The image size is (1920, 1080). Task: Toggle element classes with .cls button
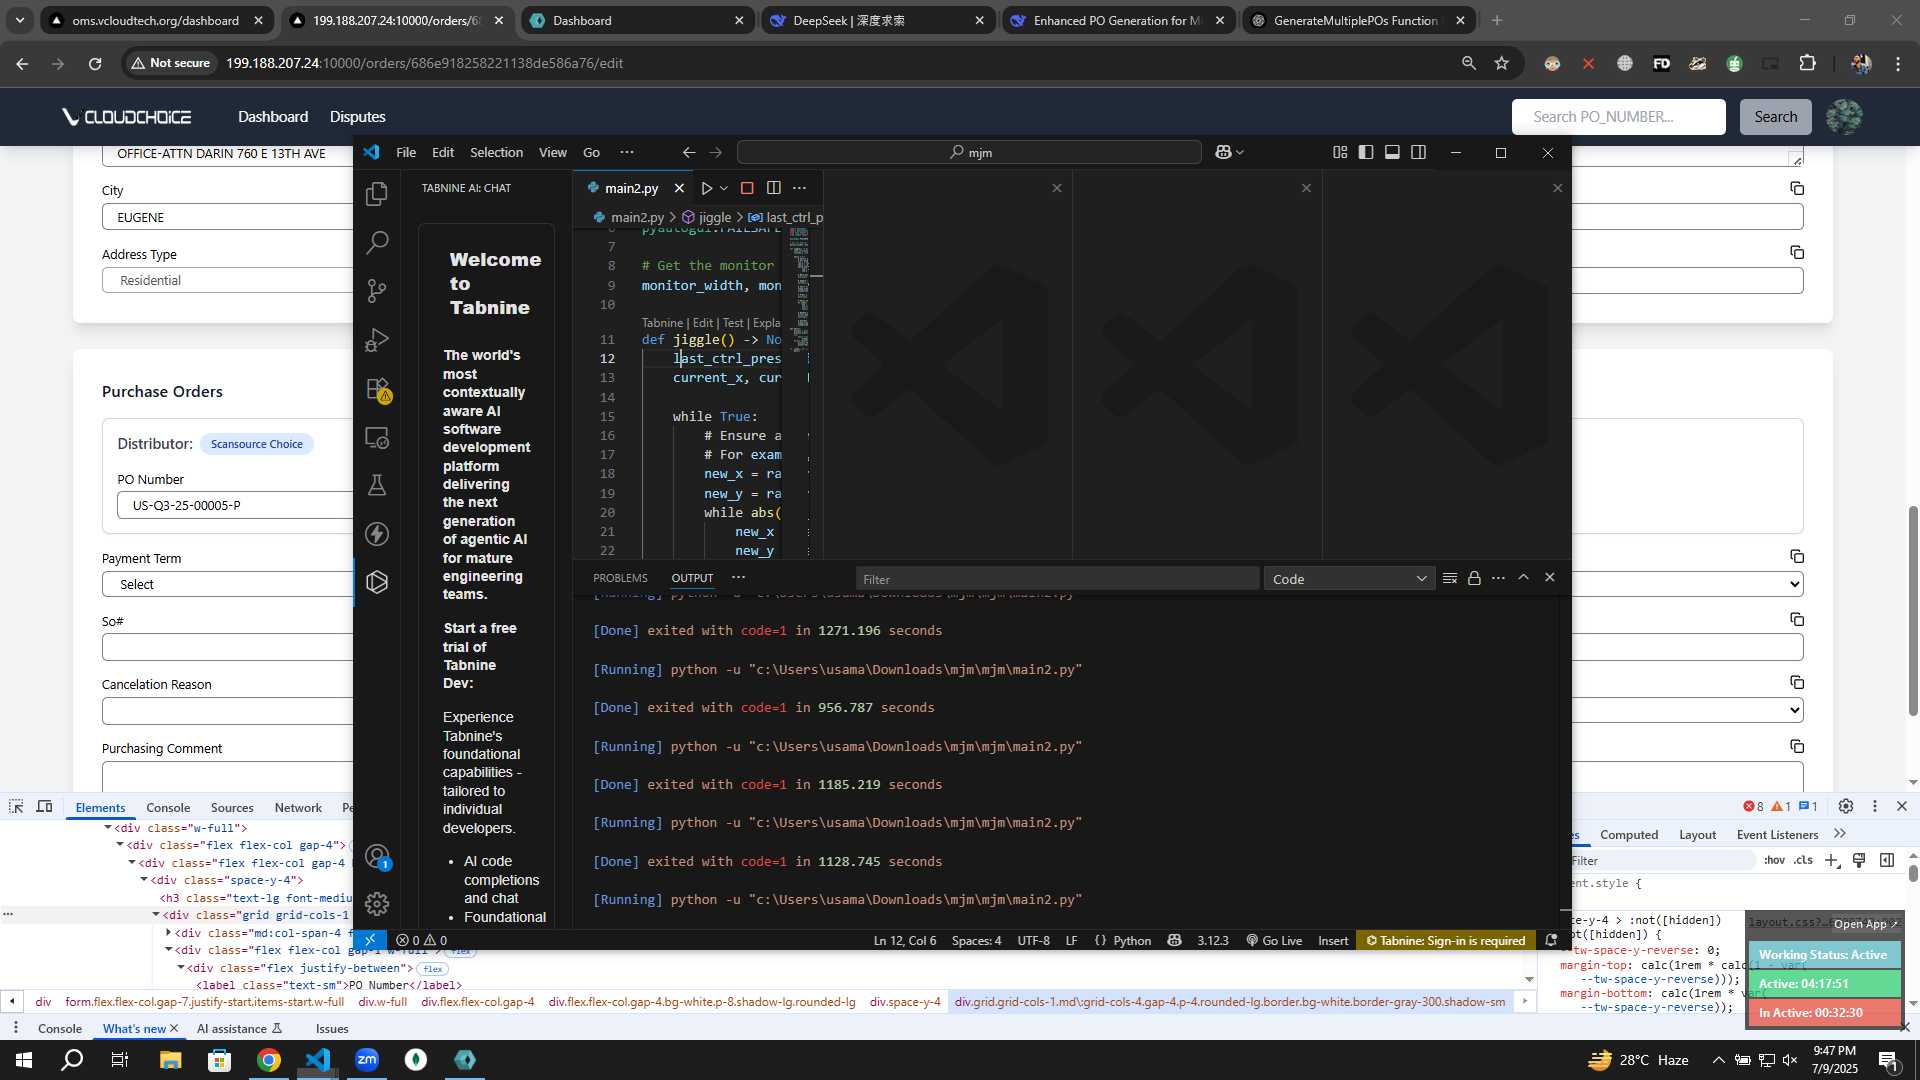(1803, 860)
